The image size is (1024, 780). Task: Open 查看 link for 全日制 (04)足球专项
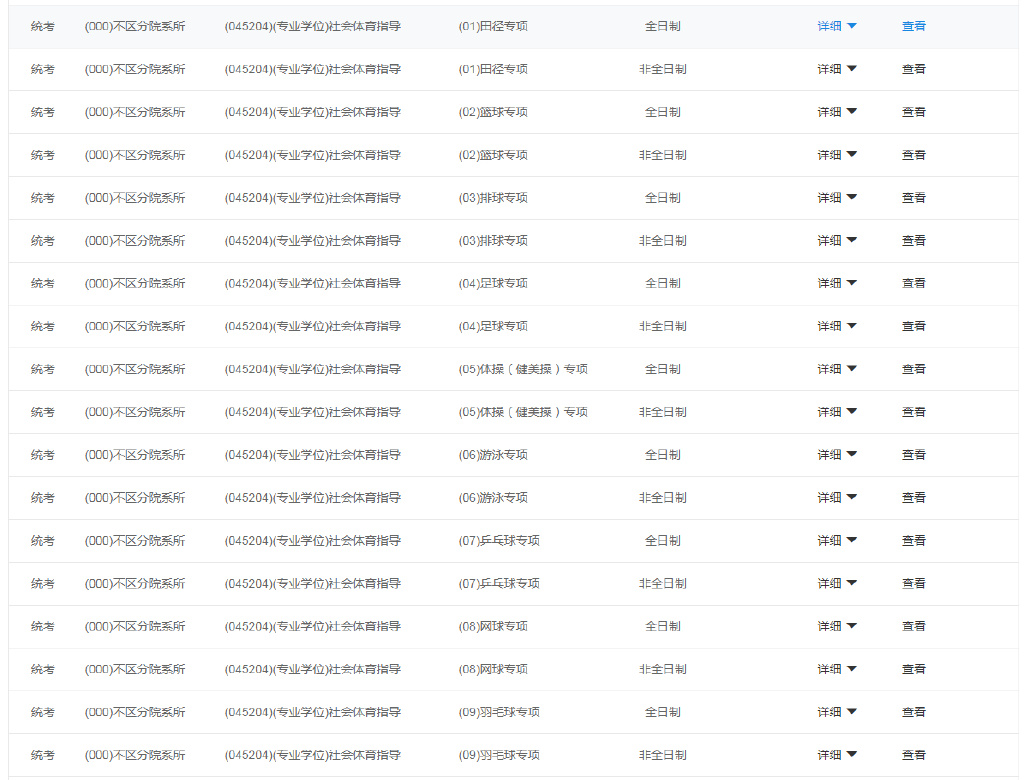[914, 284]
